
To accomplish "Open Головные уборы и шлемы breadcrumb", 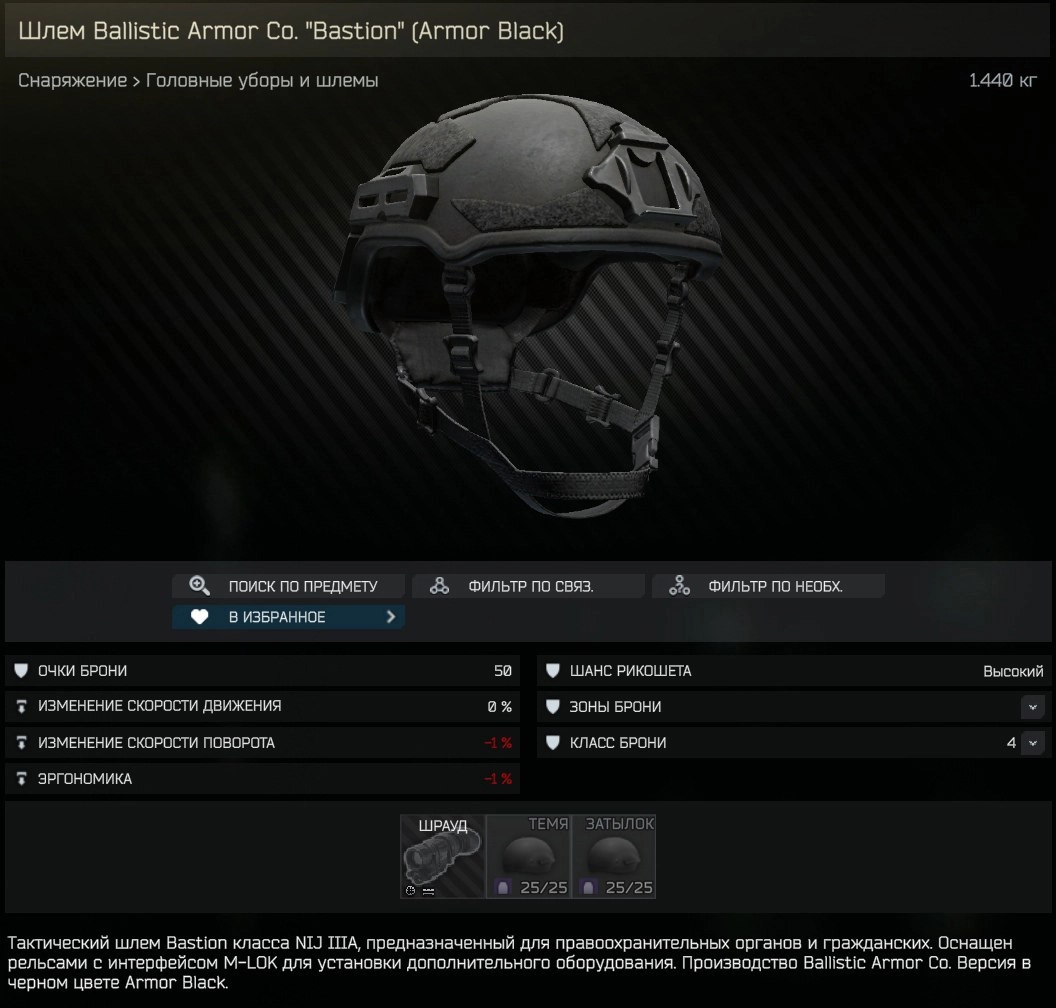I will click(x=262, y=80).
